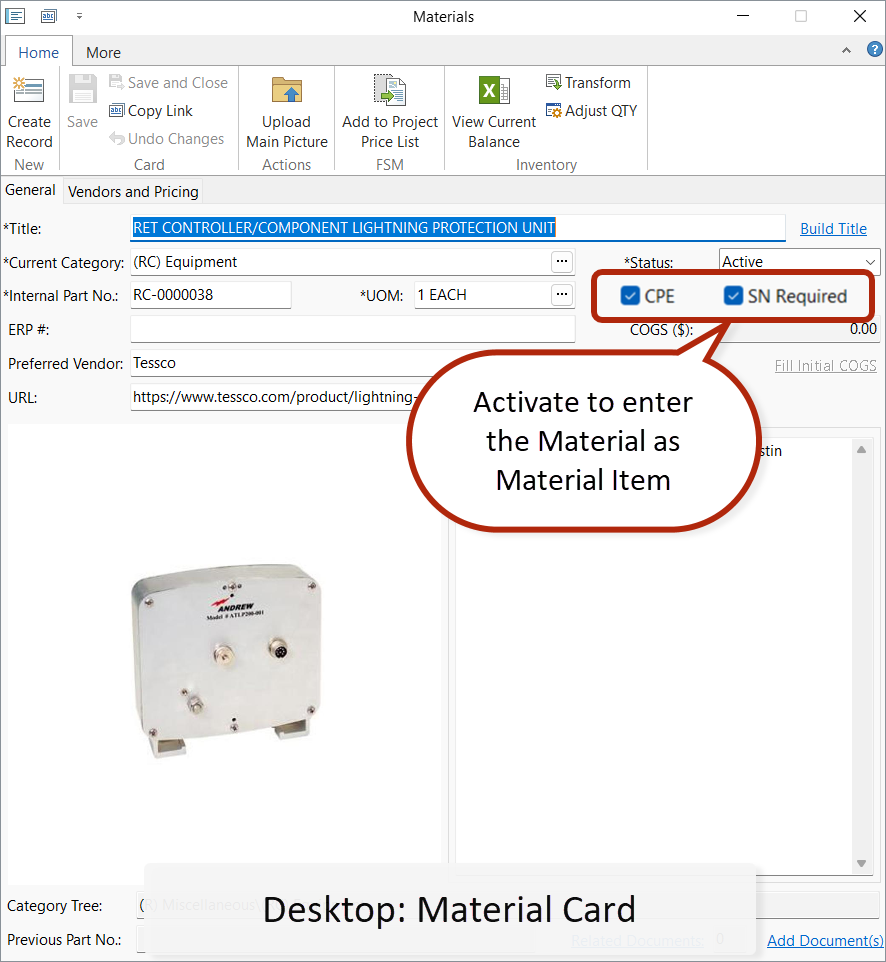Click the Build Title link

click(833, 229)
